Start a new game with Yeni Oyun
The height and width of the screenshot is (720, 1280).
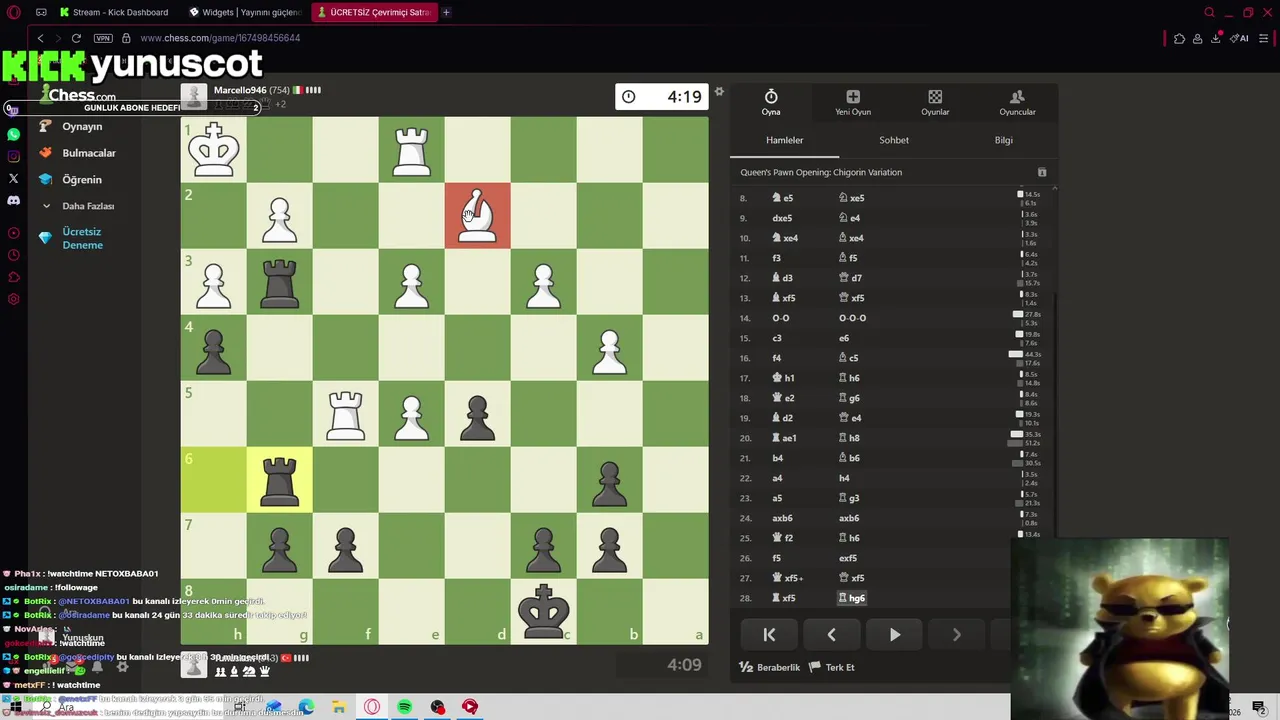(853, 102)
